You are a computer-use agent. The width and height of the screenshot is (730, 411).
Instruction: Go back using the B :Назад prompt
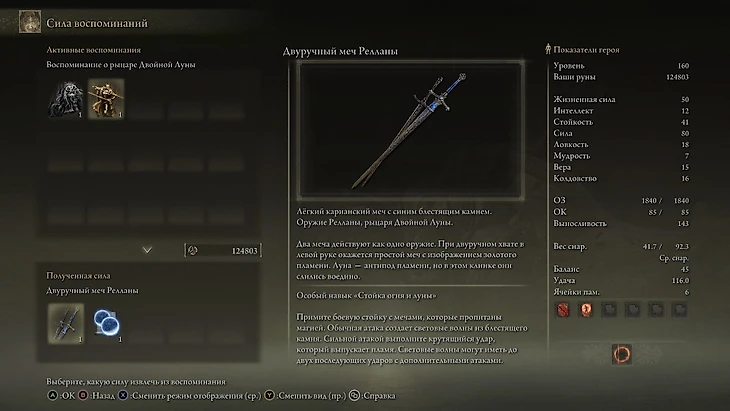tap(96, 396)
